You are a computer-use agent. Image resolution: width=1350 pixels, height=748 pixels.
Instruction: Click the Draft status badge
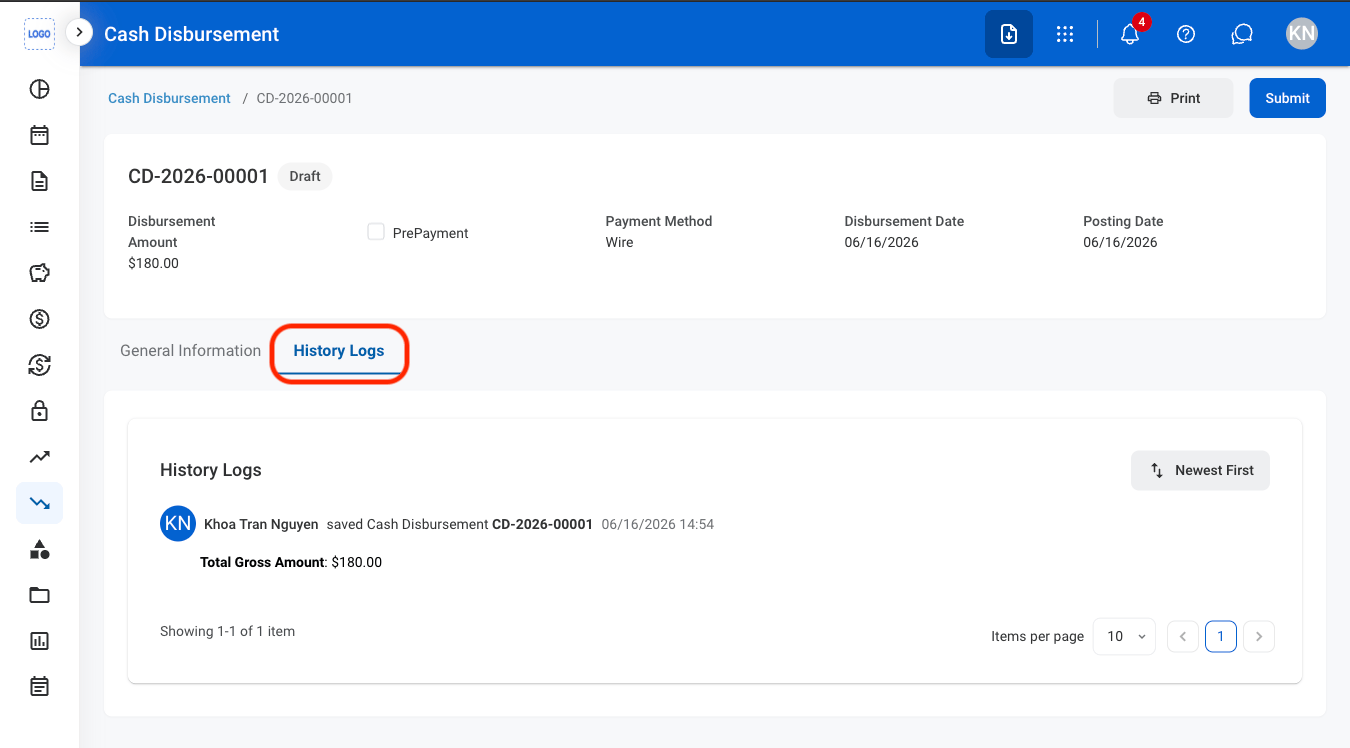pos(305,176)
